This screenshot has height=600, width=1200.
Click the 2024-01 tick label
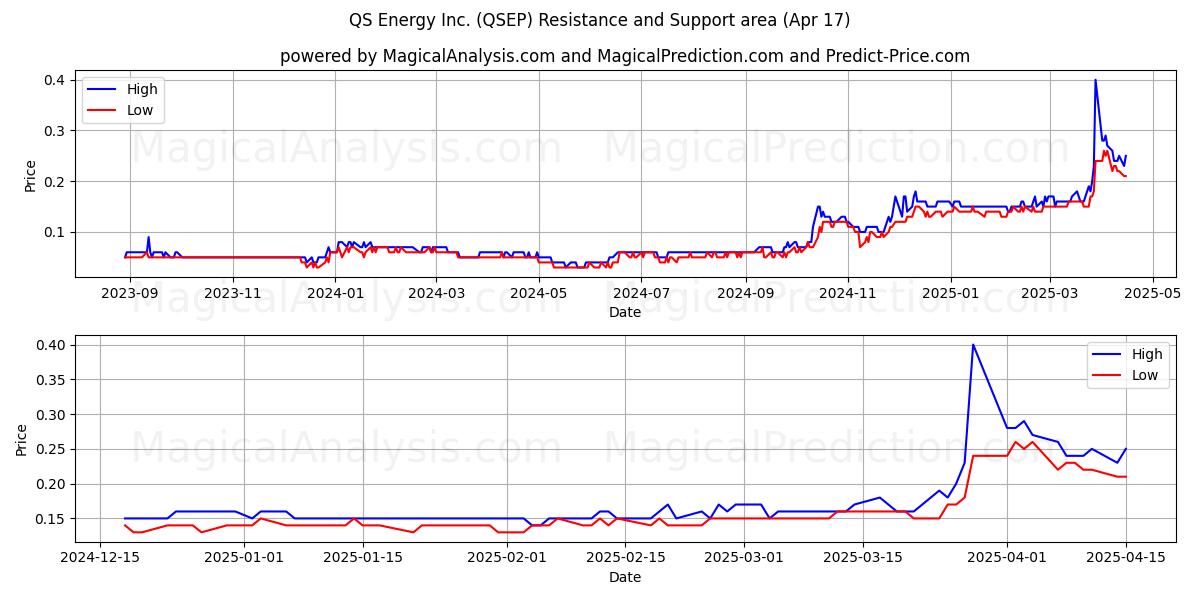click(x=336, y=293)
